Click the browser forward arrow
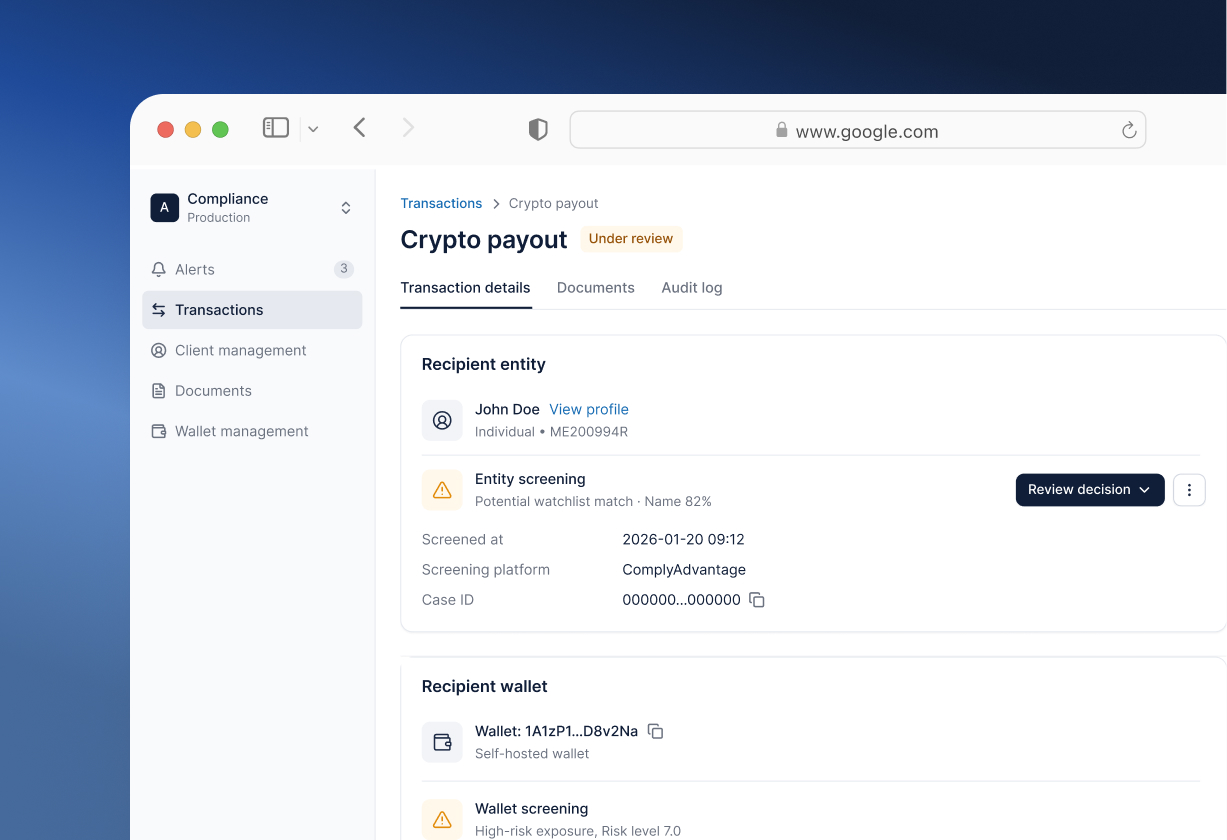1227x840 pixels. 408,127
